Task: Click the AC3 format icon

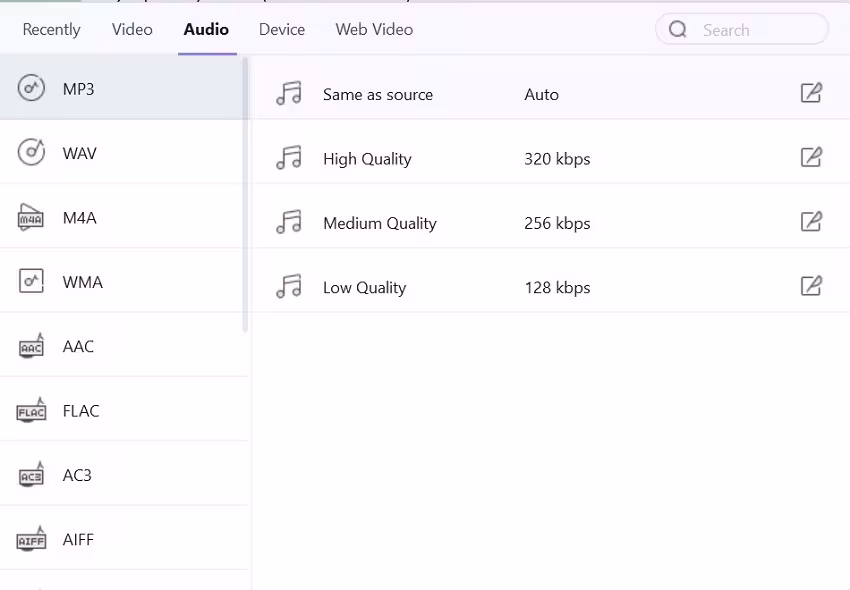Action: (32, 476)
